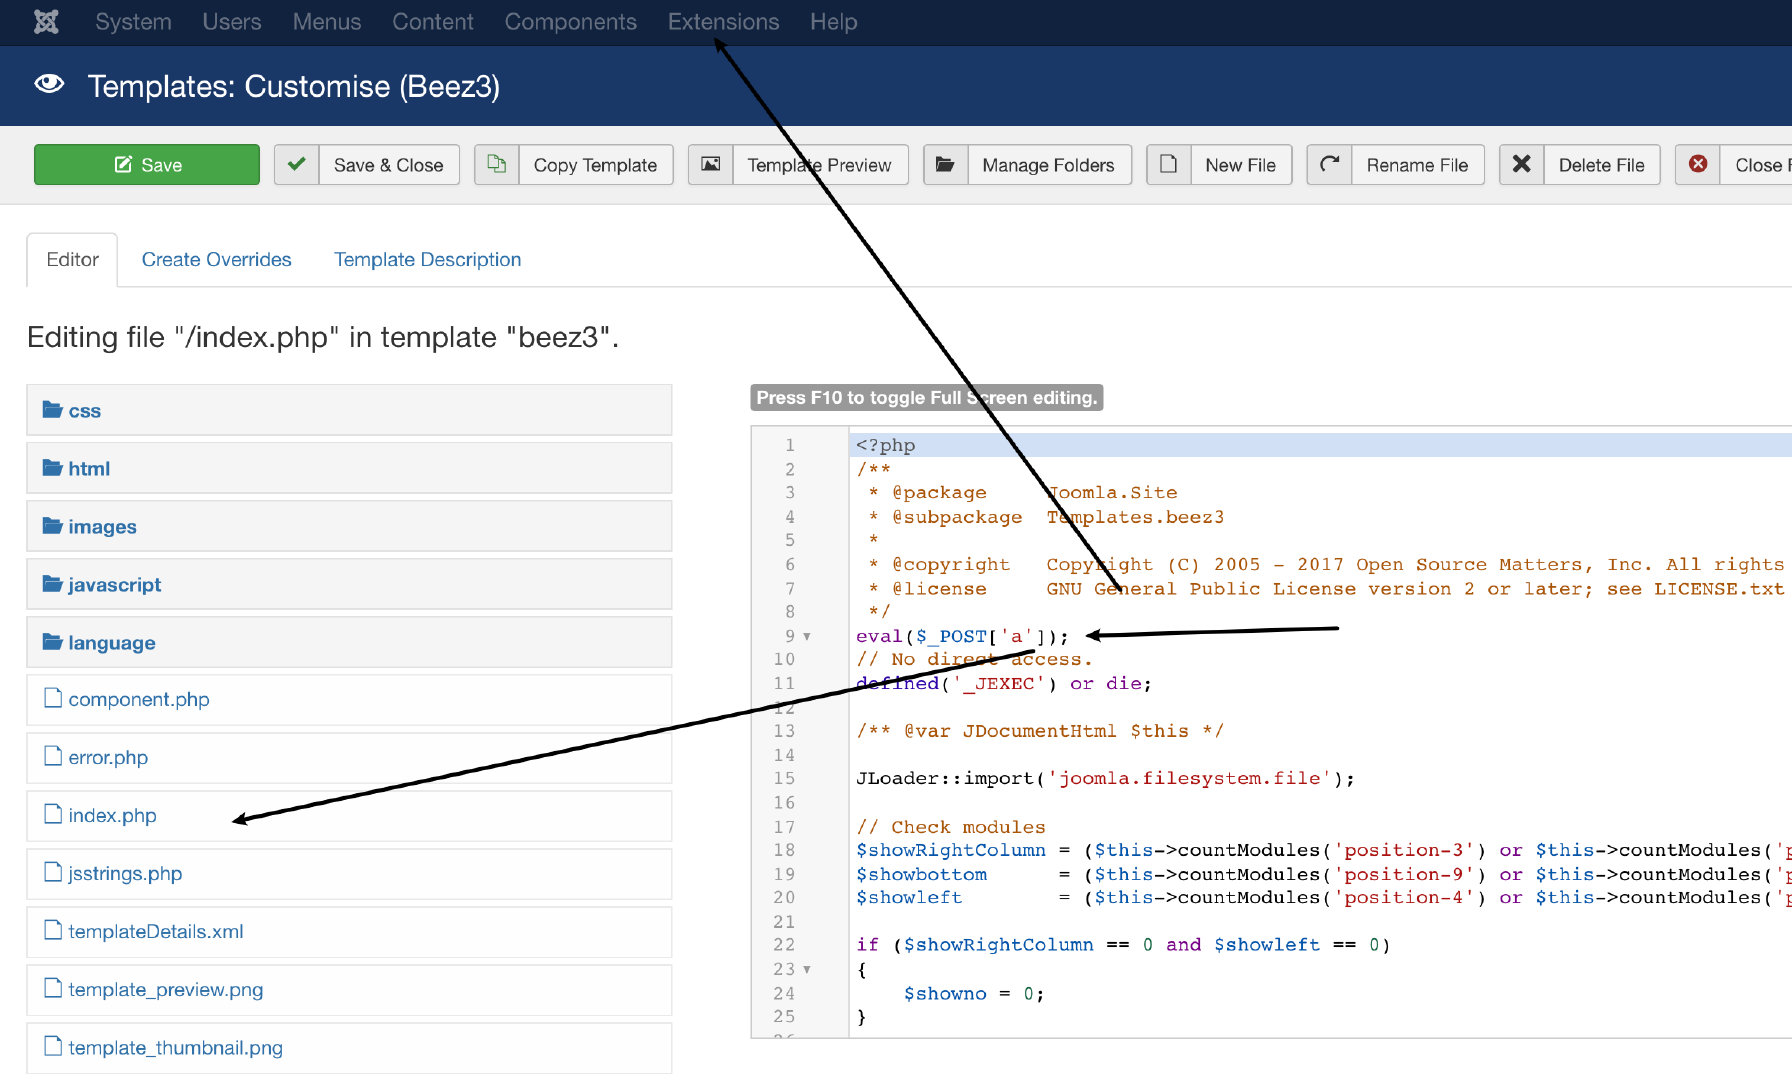The width and height of the screenshot is (1792, 1080).
Task: Click the green checkmark Save & Close icon
Action: tap(297, 164)
